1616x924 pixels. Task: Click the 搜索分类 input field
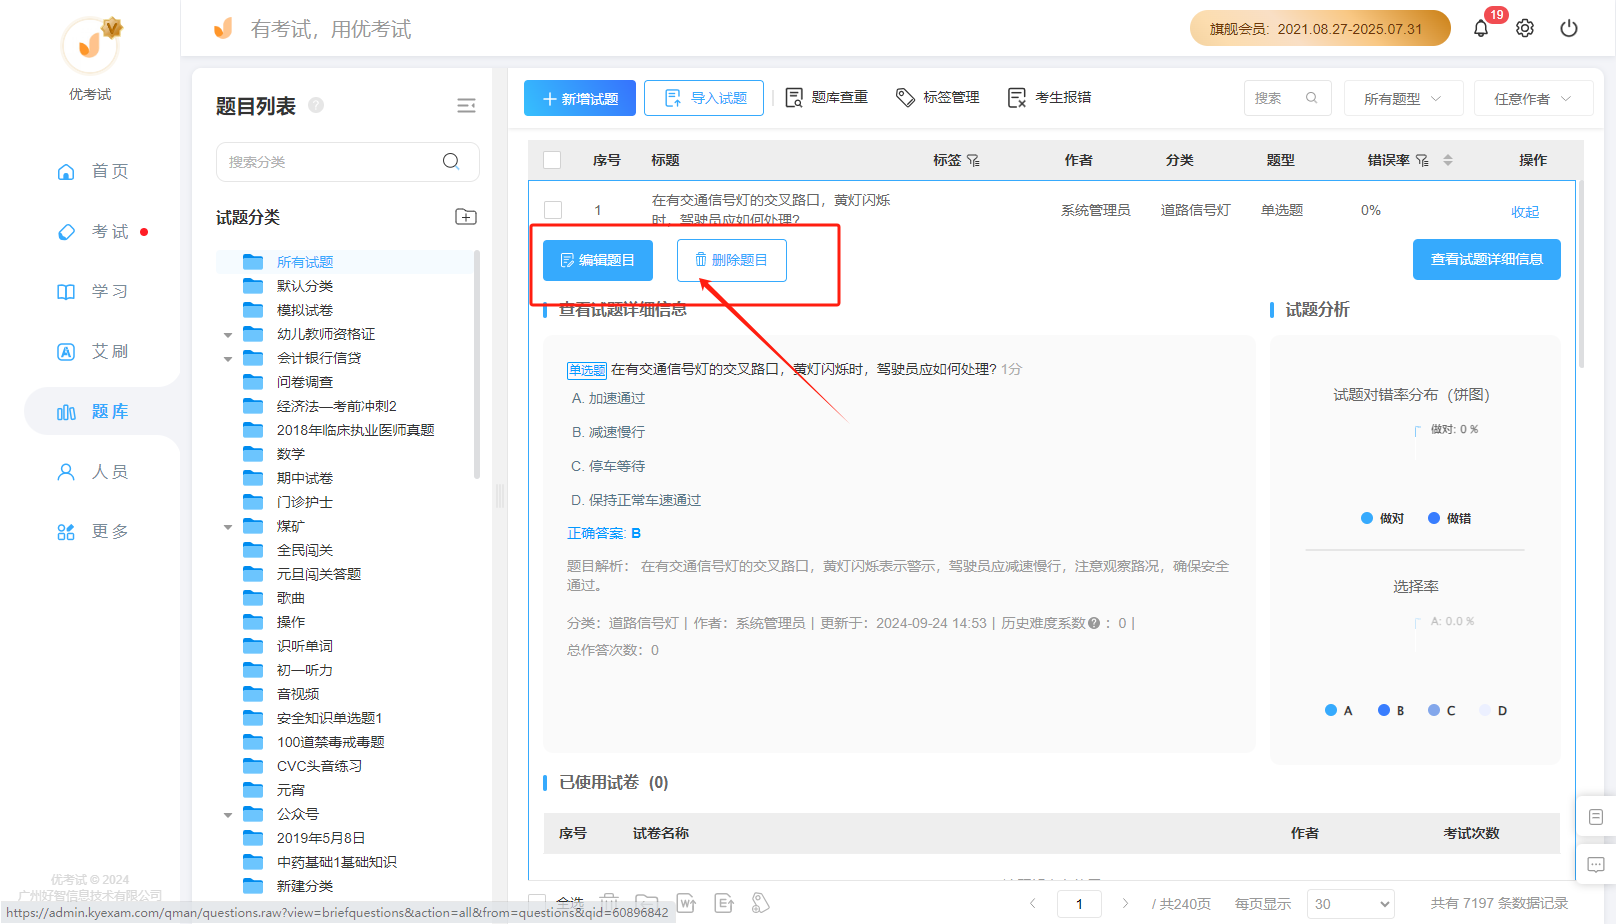pos(348,162)
